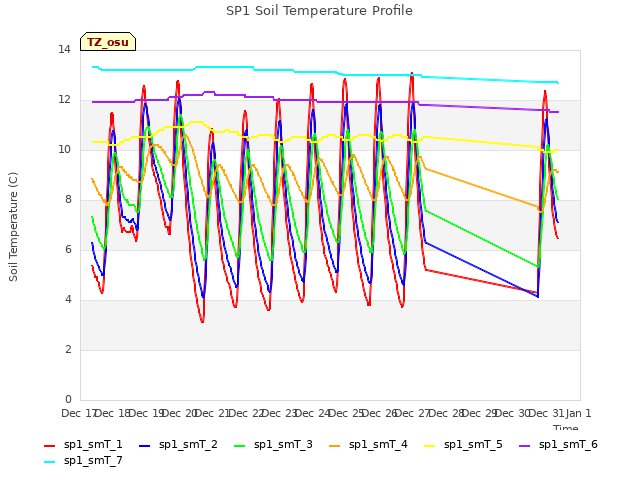Click the 14 y-axis tick label
Viewport: 640px width, 480px height.
64,50
